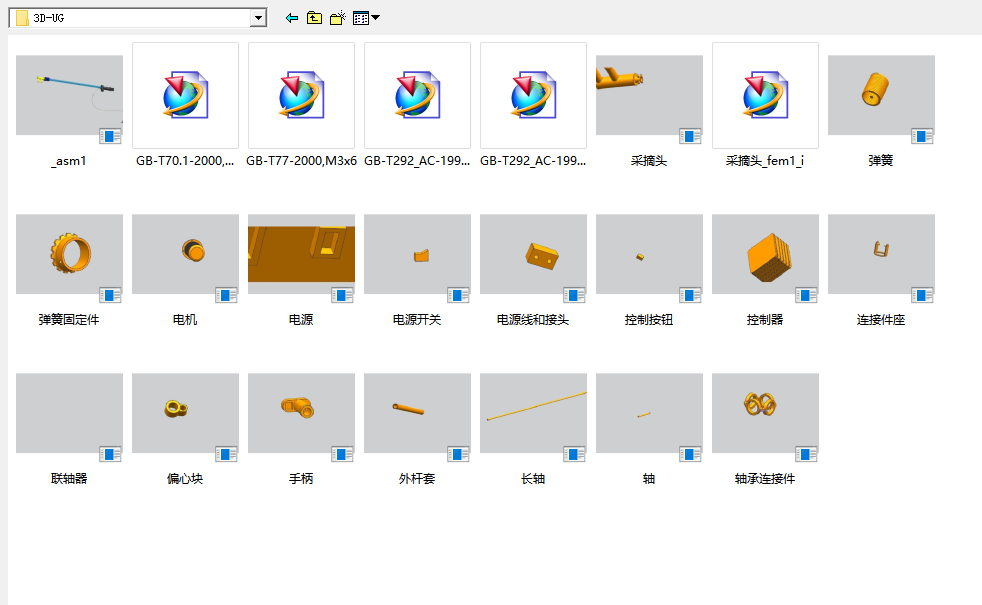Image resolution: width=982 pixels, height=605 pixels.
Task: Click the 弹簧固定件 file name label
Action: (69, 320)
